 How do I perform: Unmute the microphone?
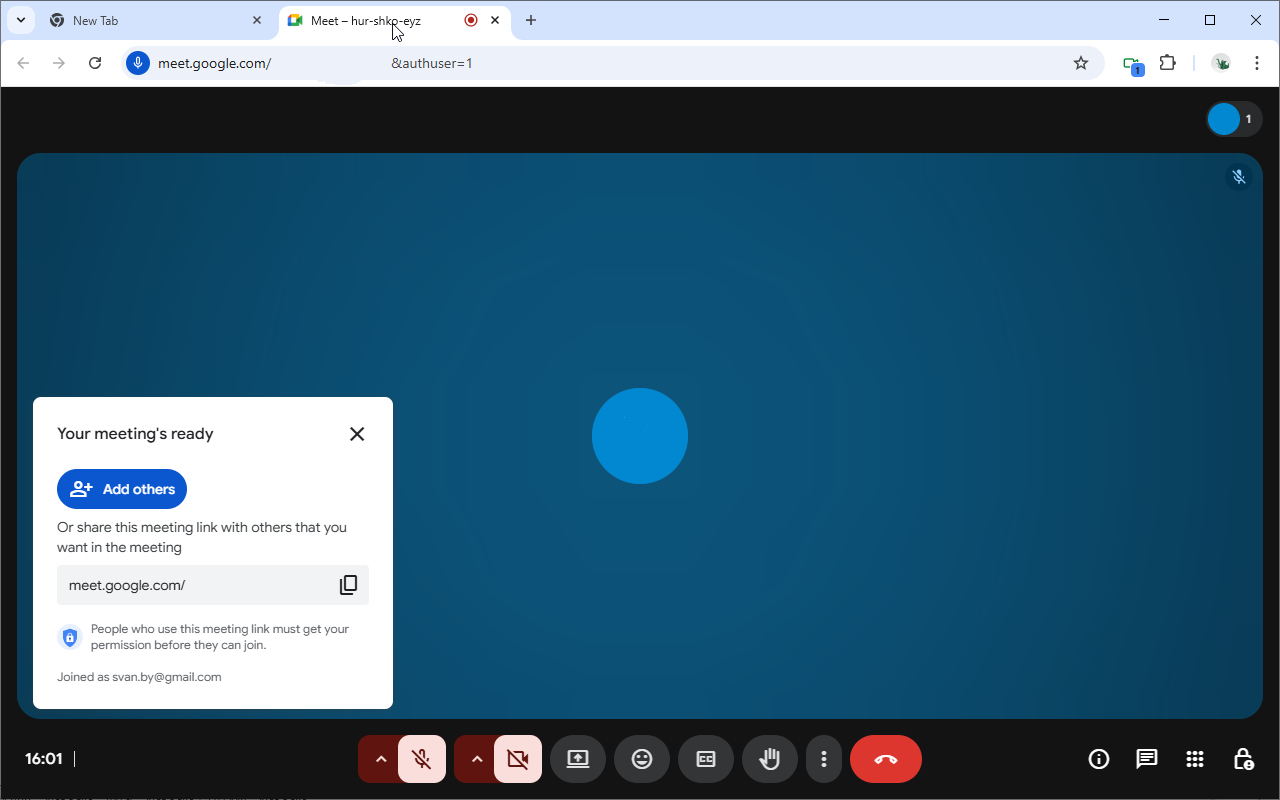pyautogui.click(x=422, y=759)
